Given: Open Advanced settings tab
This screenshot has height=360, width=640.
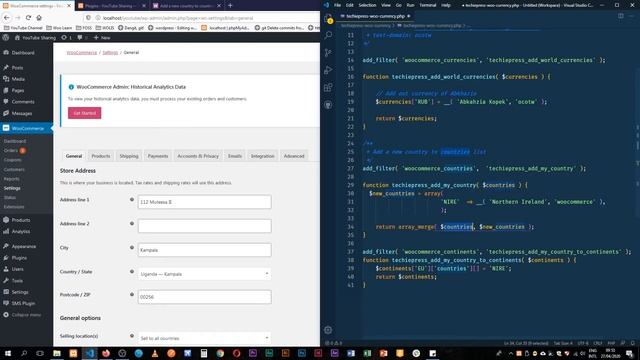Looking at the screenshot, I should tap(294, 156).
